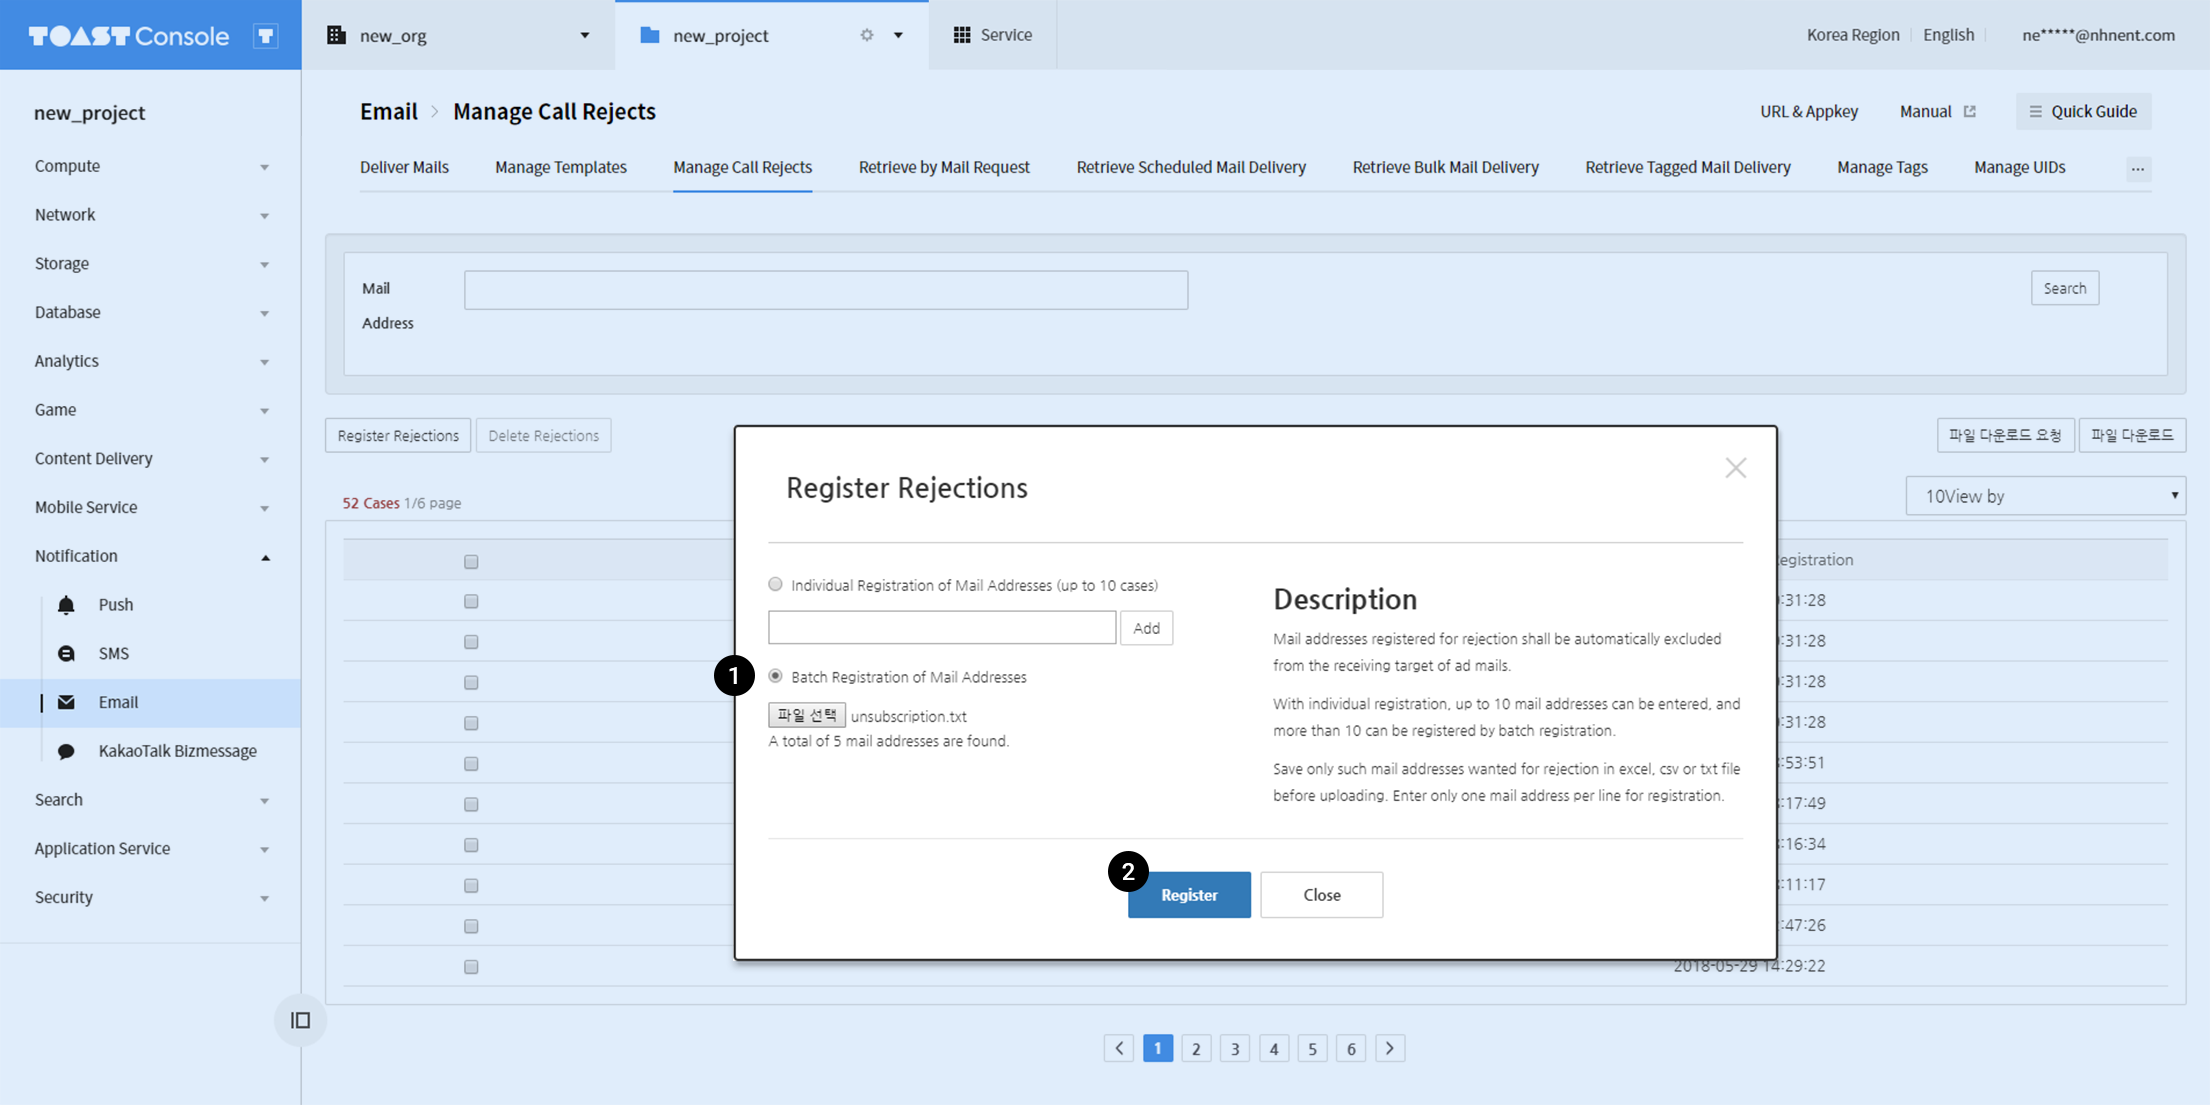The image size is (2210, 1105).
Task: Select Batch Registration of Mail Addresses
Action: pos(775,676)
